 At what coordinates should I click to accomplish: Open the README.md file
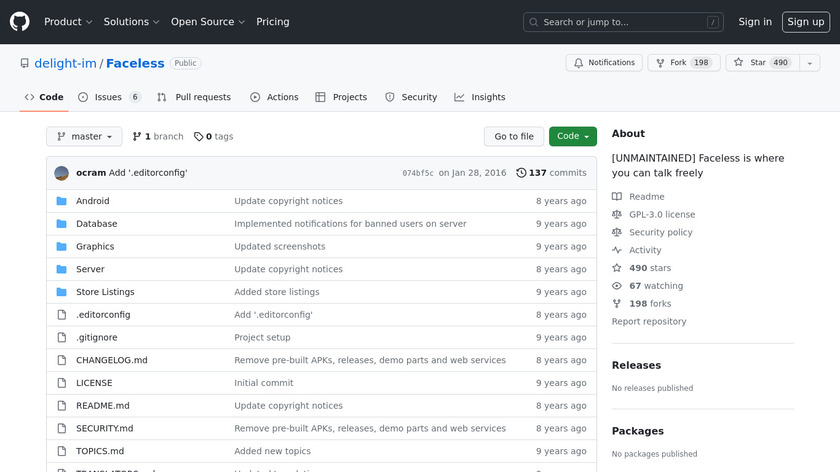point(102,406)
